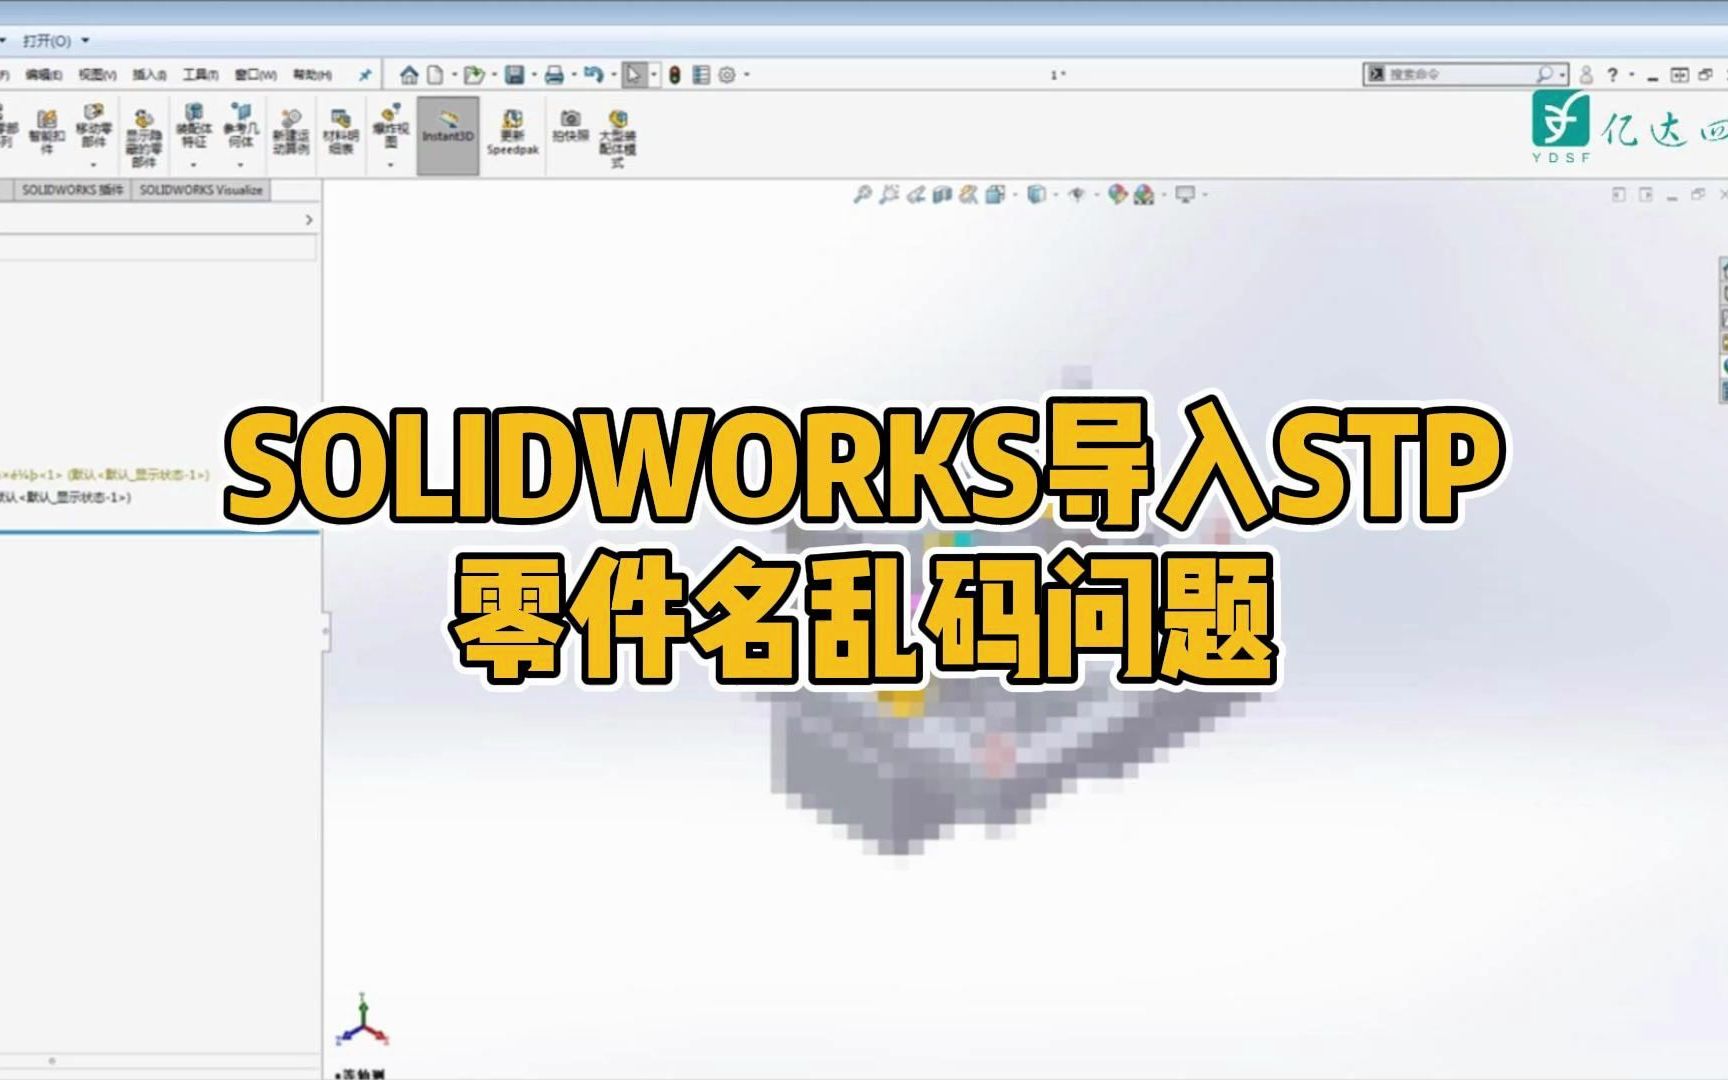Expand the dropdown arrow next to Options gear

(x=746, y=75)
